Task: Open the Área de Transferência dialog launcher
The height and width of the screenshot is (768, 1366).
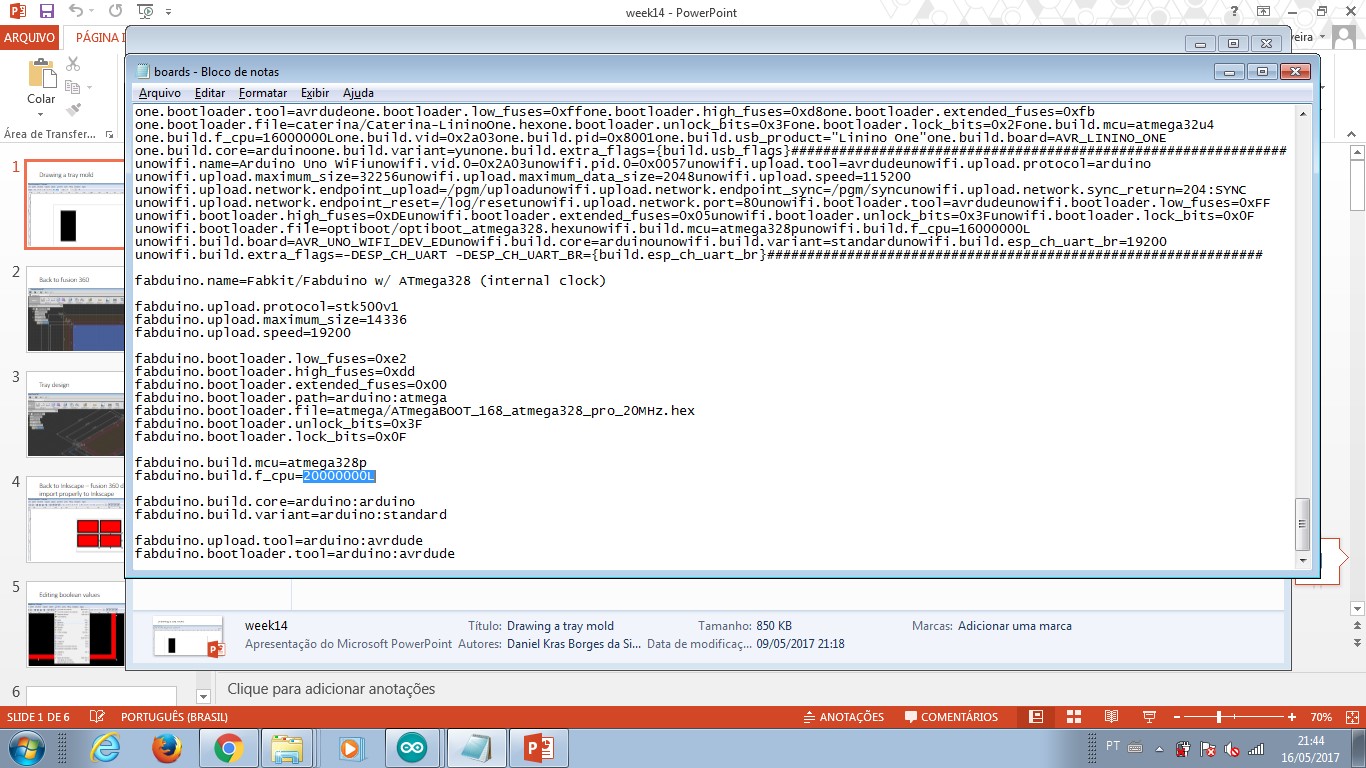Action: 109,134
